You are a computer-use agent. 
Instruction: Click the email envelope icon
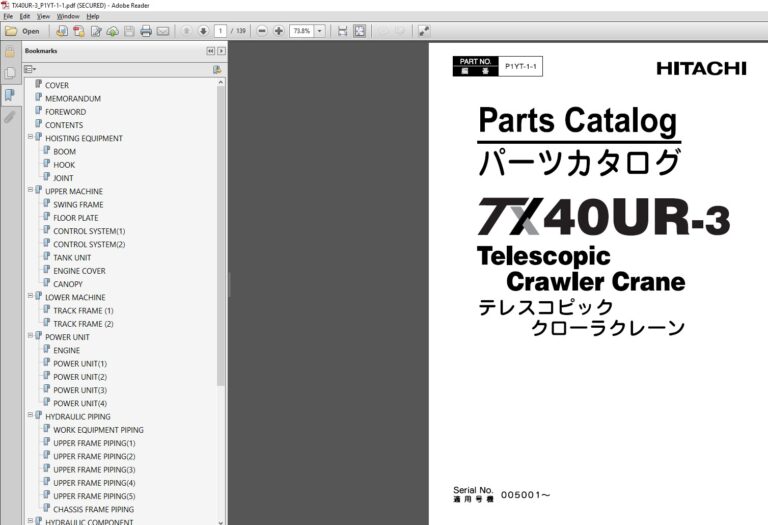[163, 31]
